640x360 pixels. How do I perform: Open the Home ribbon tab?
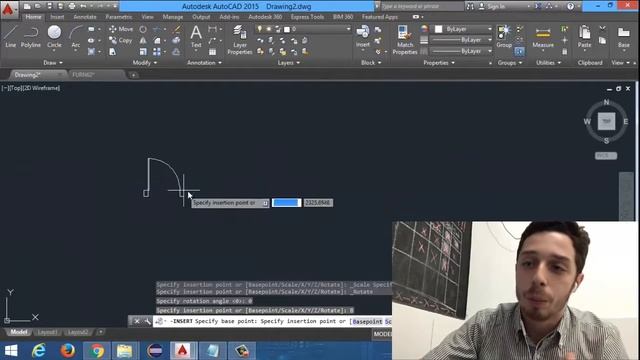pyautogui.click(x=33, y=17)
